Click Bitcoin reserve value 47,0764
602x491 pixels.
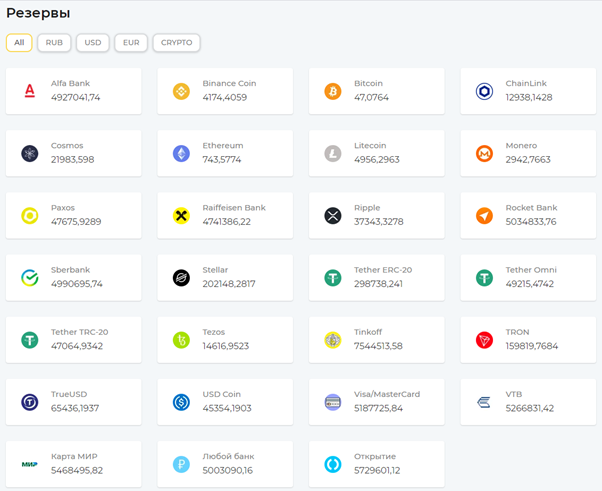pos(371,98)
